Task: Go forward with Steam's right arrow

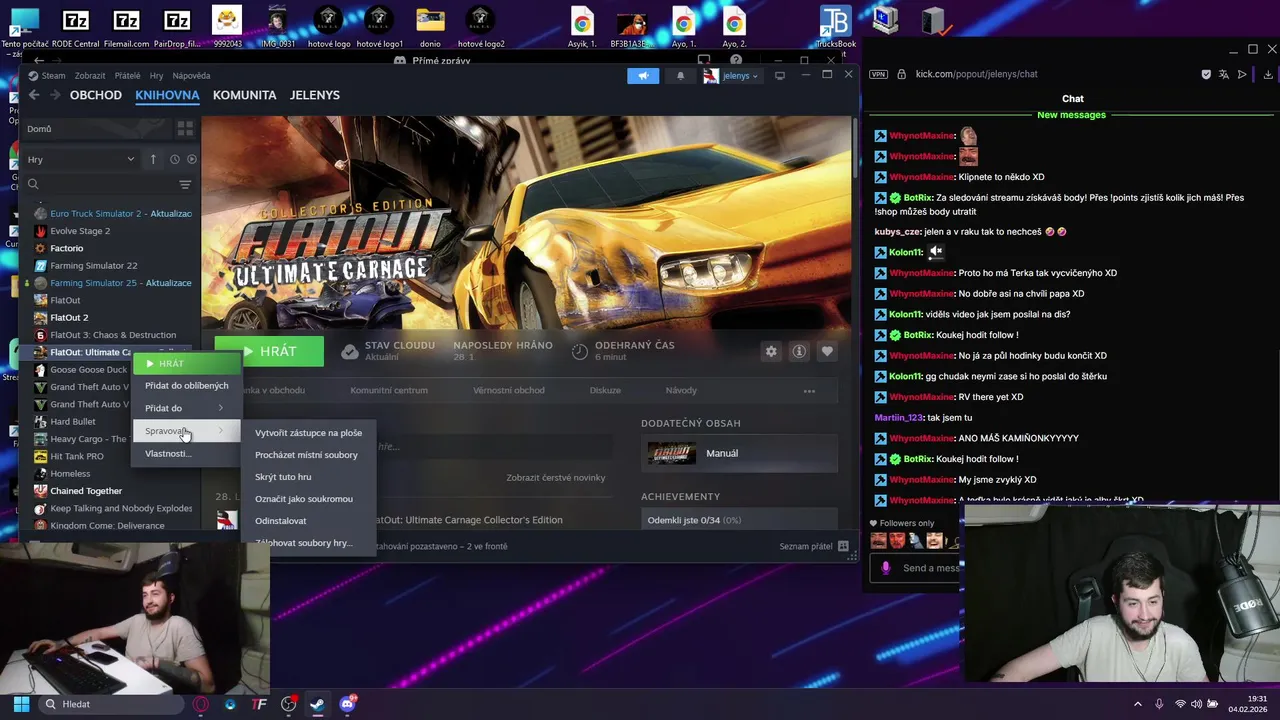Action: [55, 95]
